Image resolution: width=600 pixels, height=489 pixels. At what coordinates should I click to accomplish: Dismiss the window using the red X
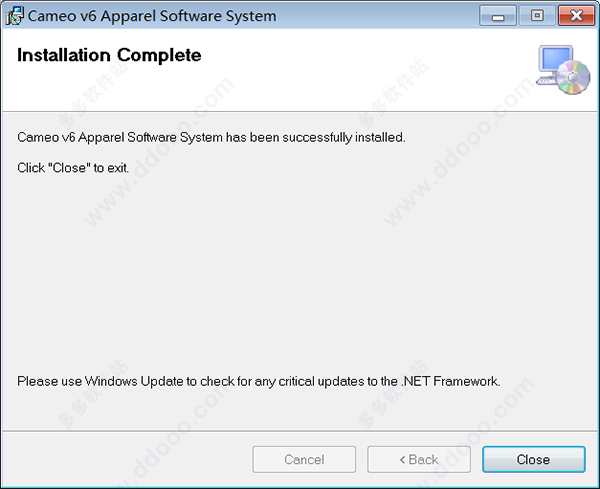(x=576, y=16)
